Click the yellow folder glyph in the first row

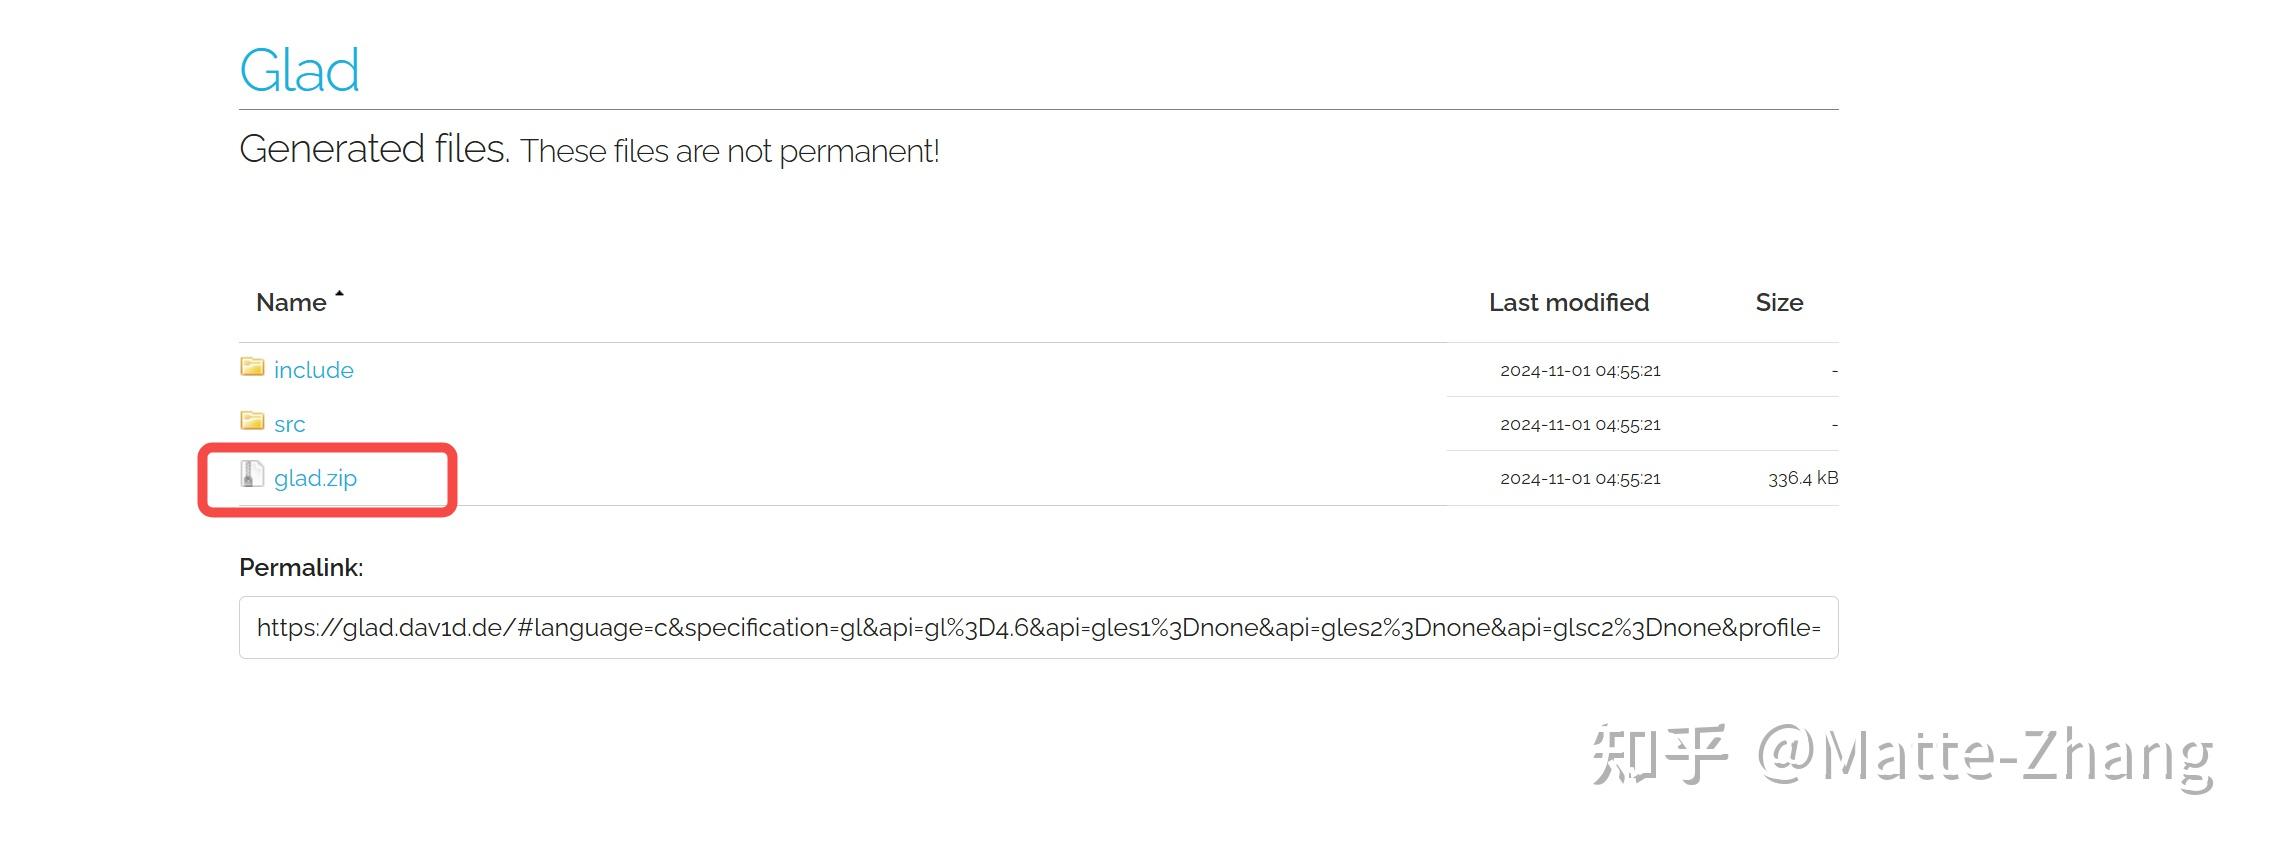pyautogui.click(x=253, y=368)
